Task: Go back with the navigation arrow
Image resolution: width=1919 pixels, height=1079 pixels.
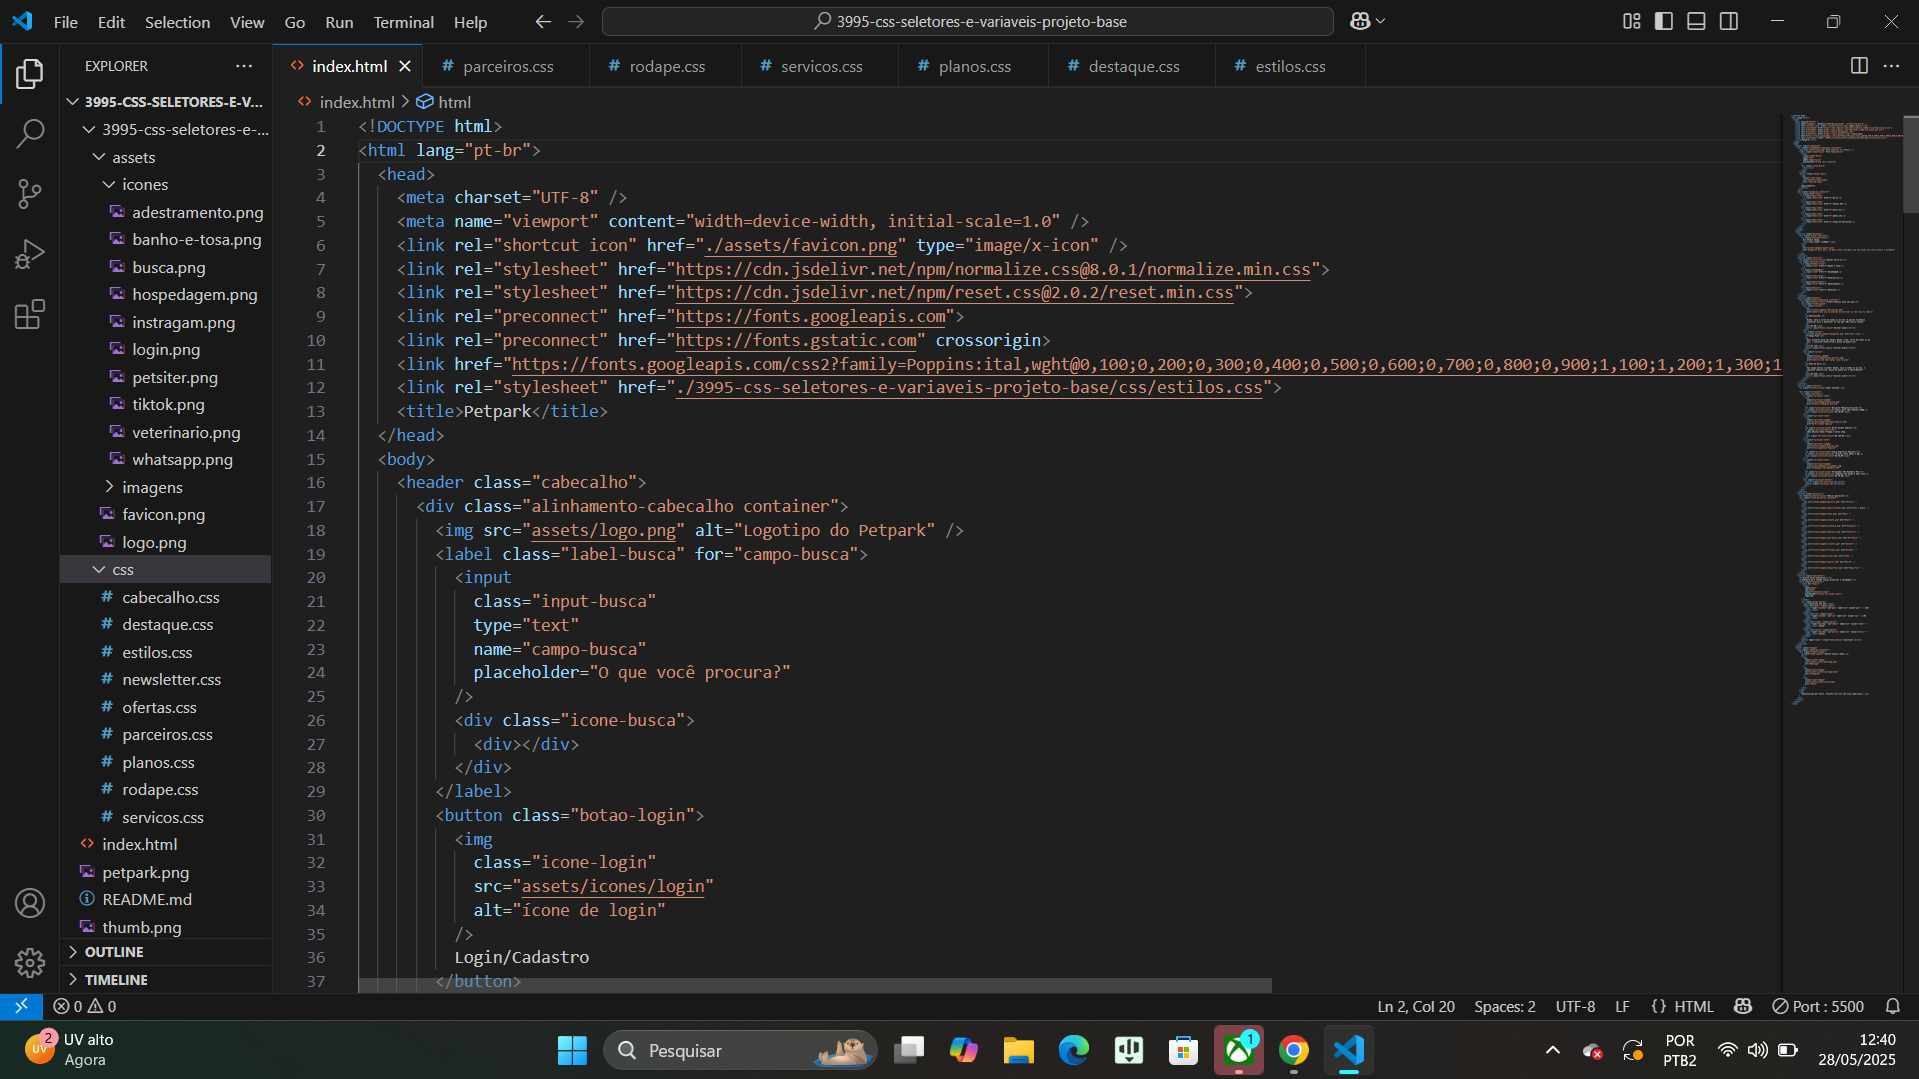Action: tap(543, 21)
